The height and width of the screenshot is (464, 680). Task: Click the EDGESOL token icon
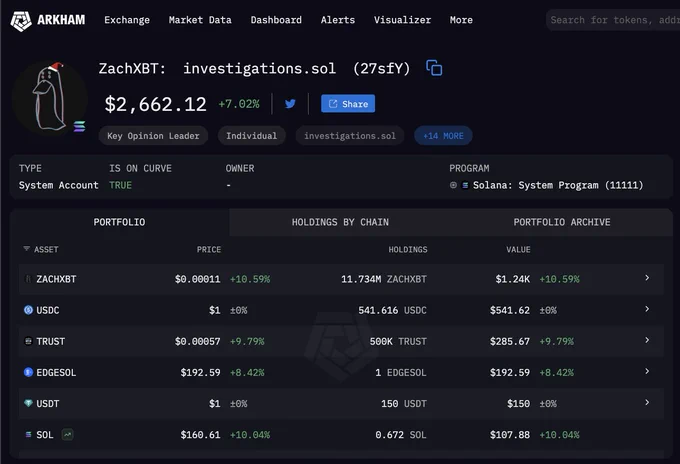coord(28,372)
